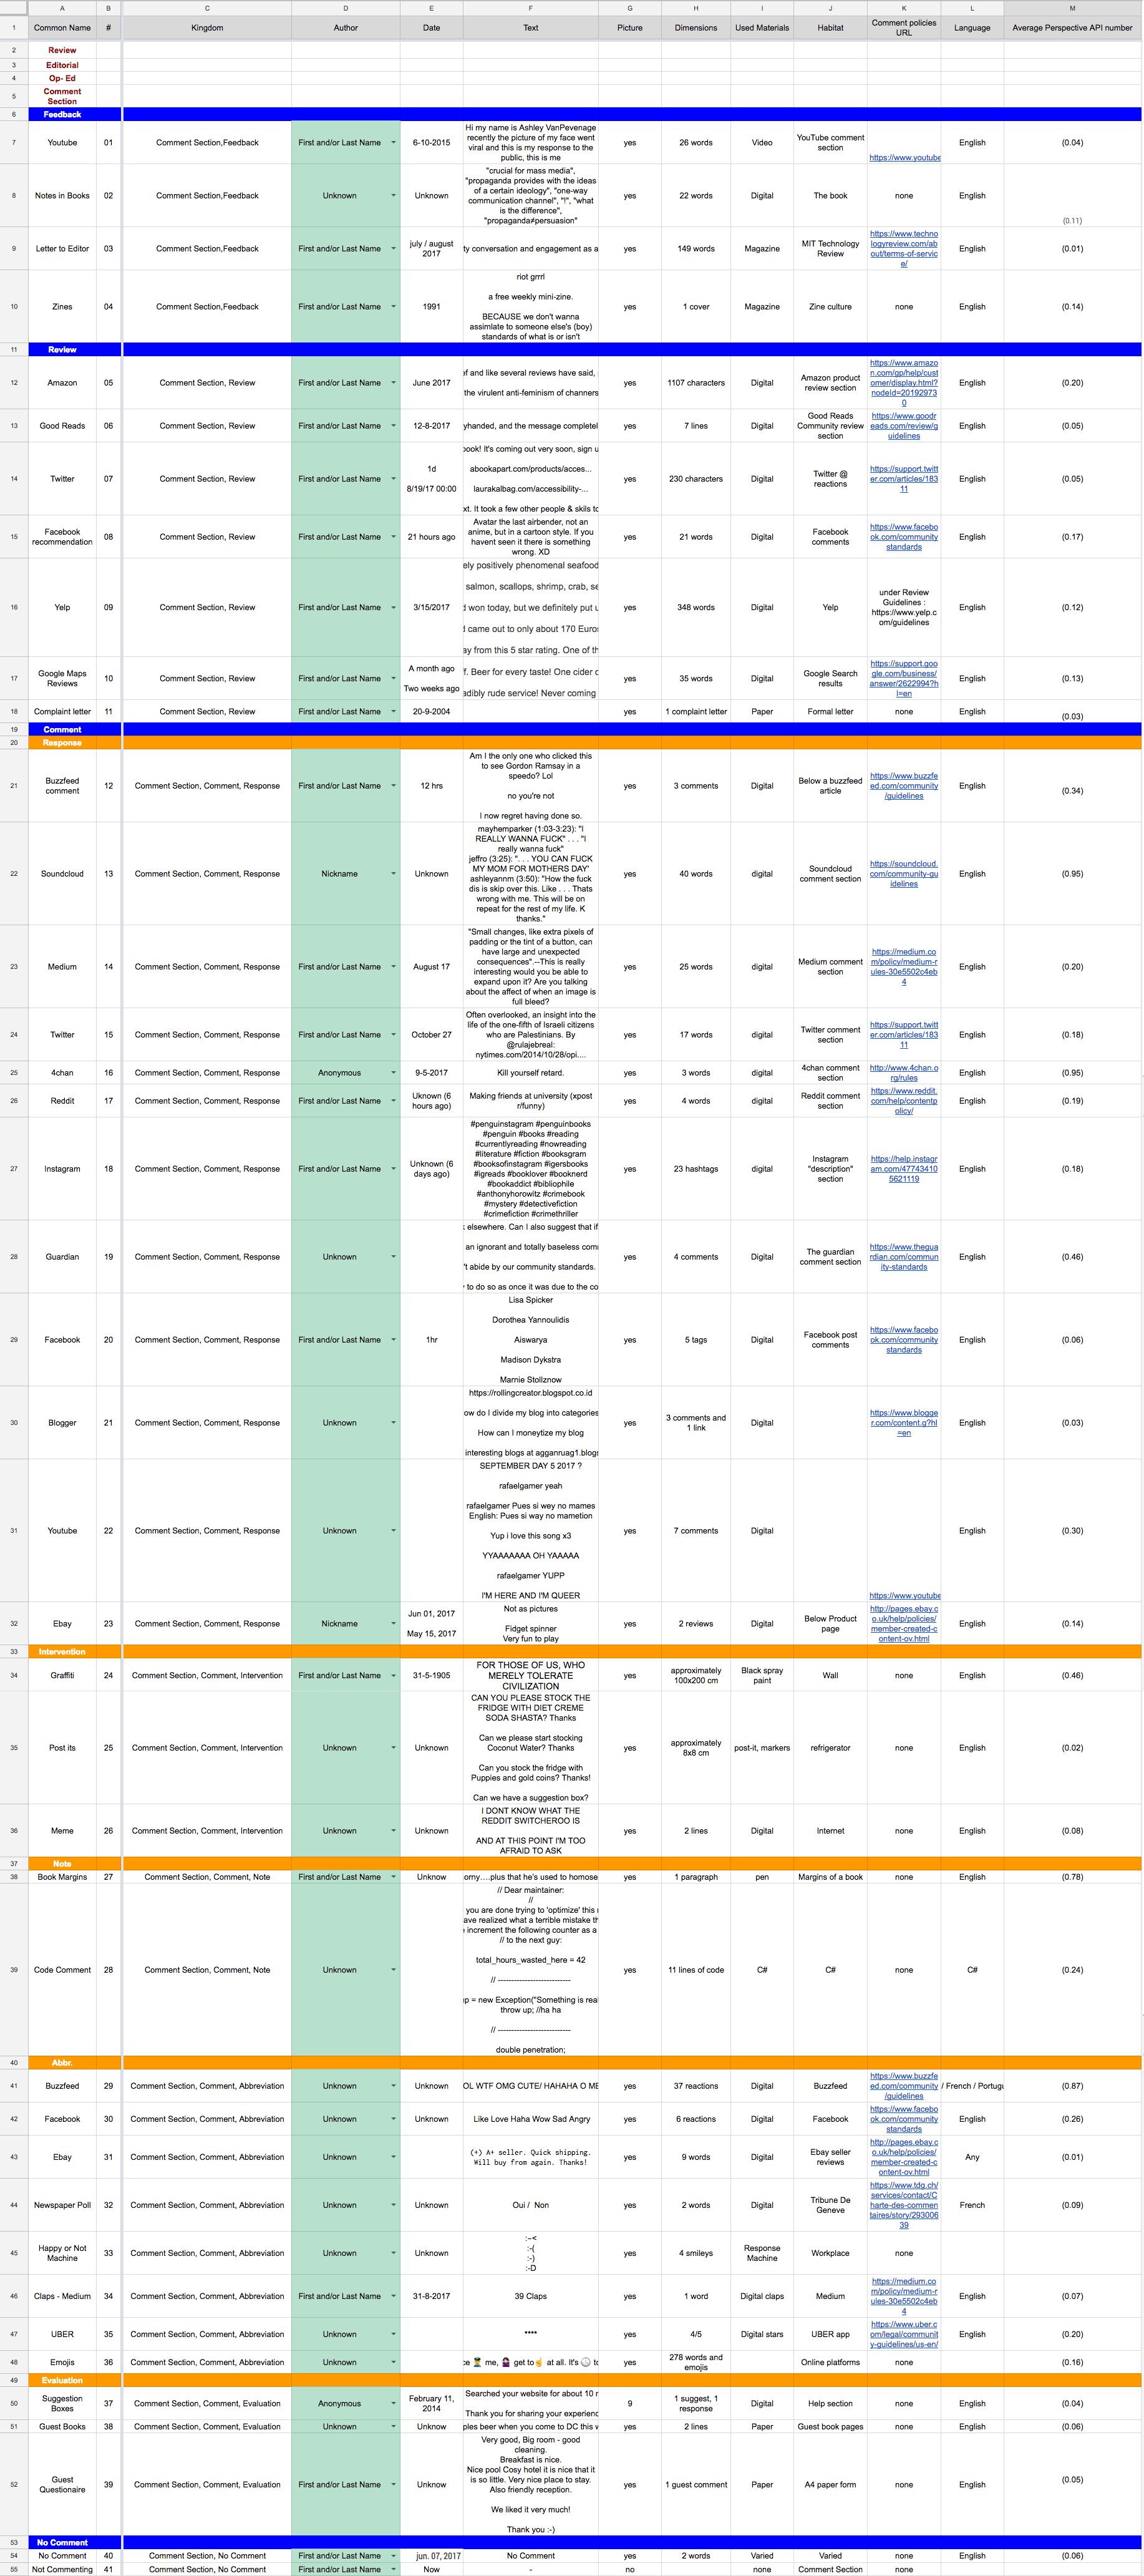Follow the reddit.com content policy link

tap(904, 1101)
